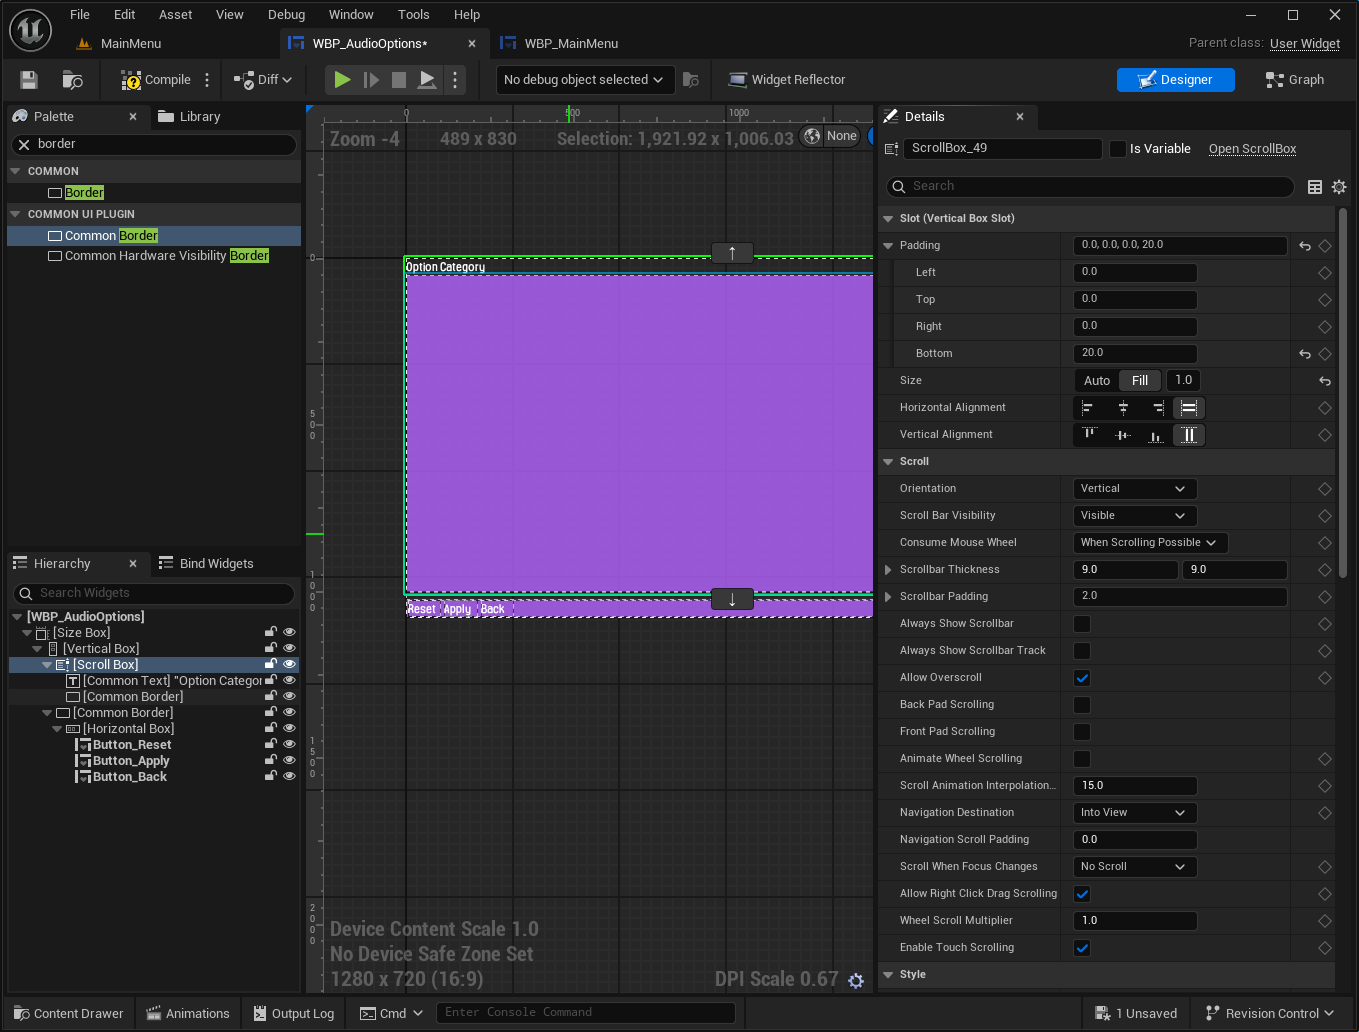Select fill horizontal alignment icon

[x=1188, y=408]
